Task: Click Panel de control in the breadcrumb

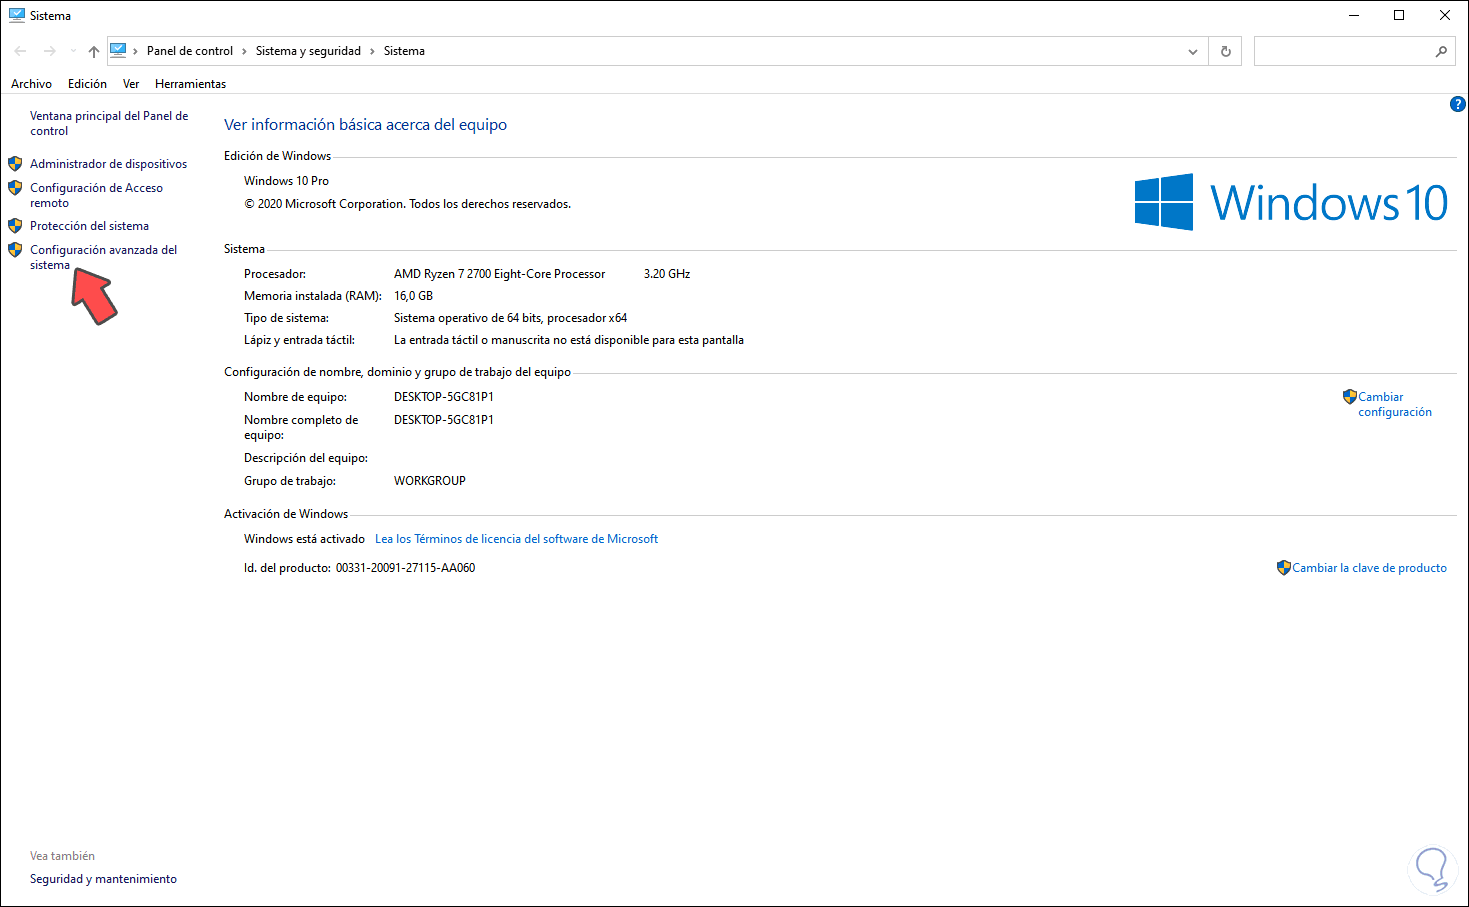Action: click(x=190, y=51)
